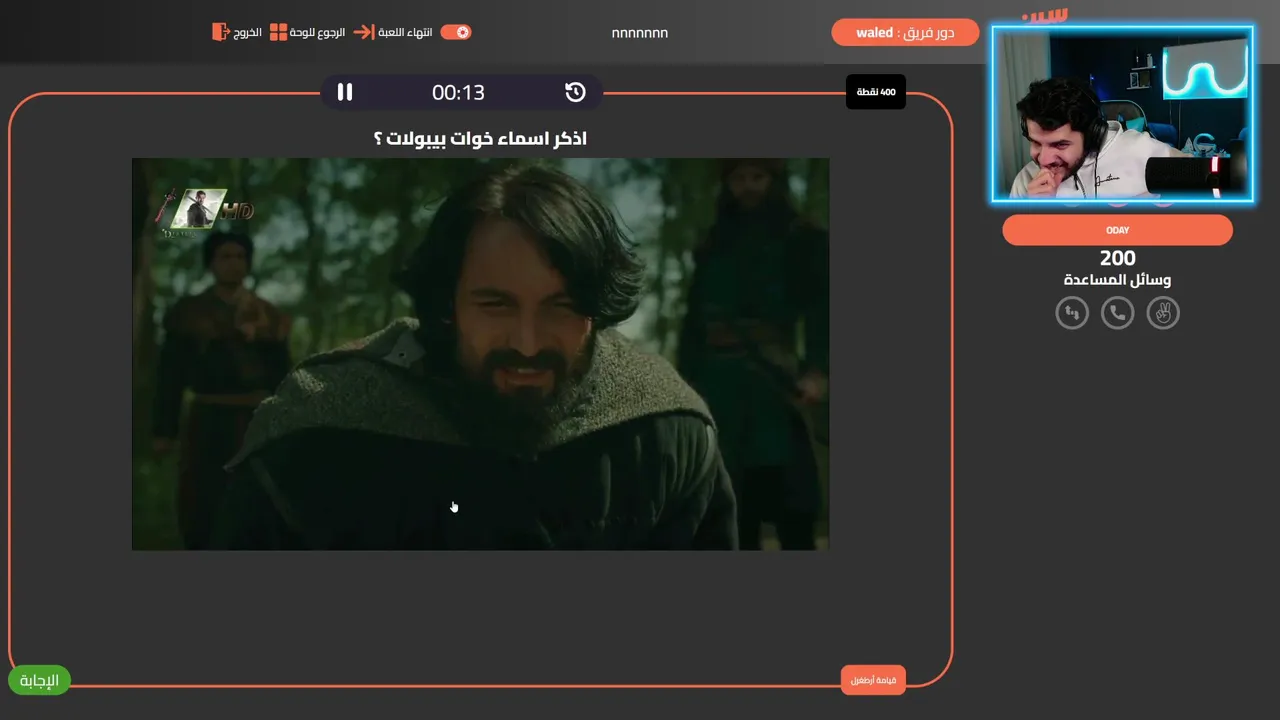This screenshot has width=1280, height=720.
Task: Click the board grid icon beside الرجوع للوحة
Action: (x=279, y=32)
